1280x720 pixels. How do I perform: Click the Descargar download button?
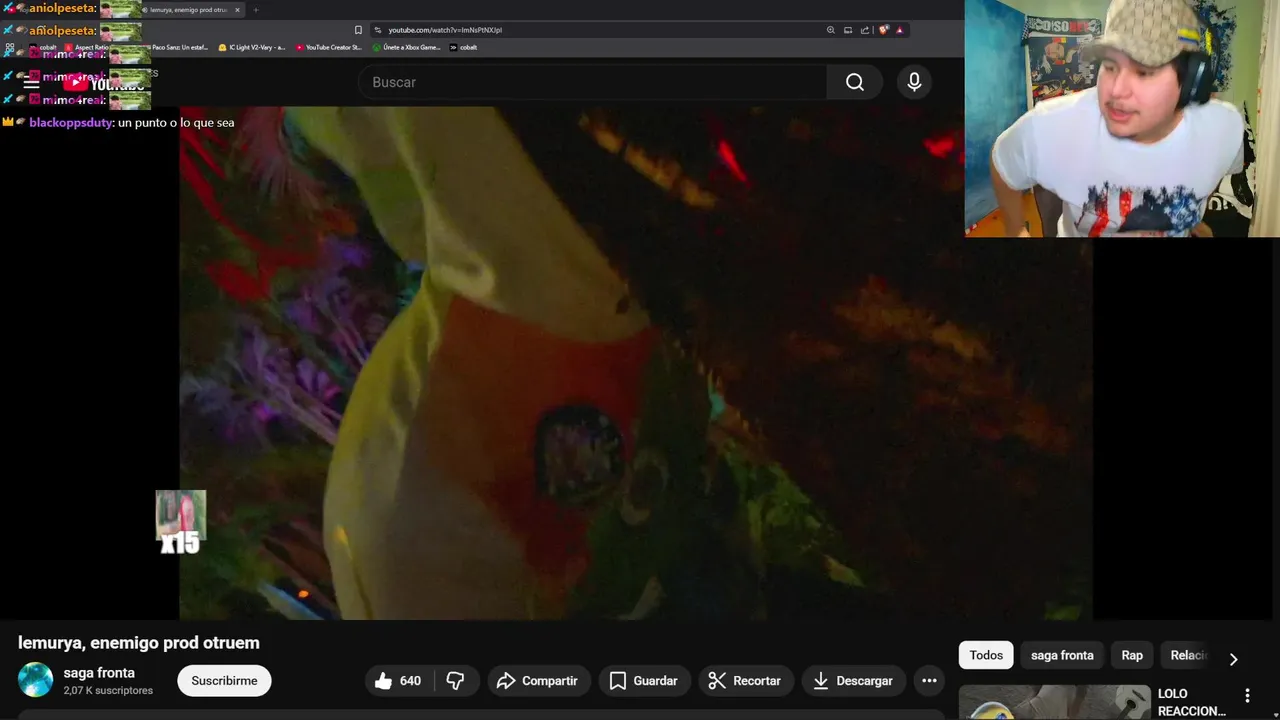853,681
